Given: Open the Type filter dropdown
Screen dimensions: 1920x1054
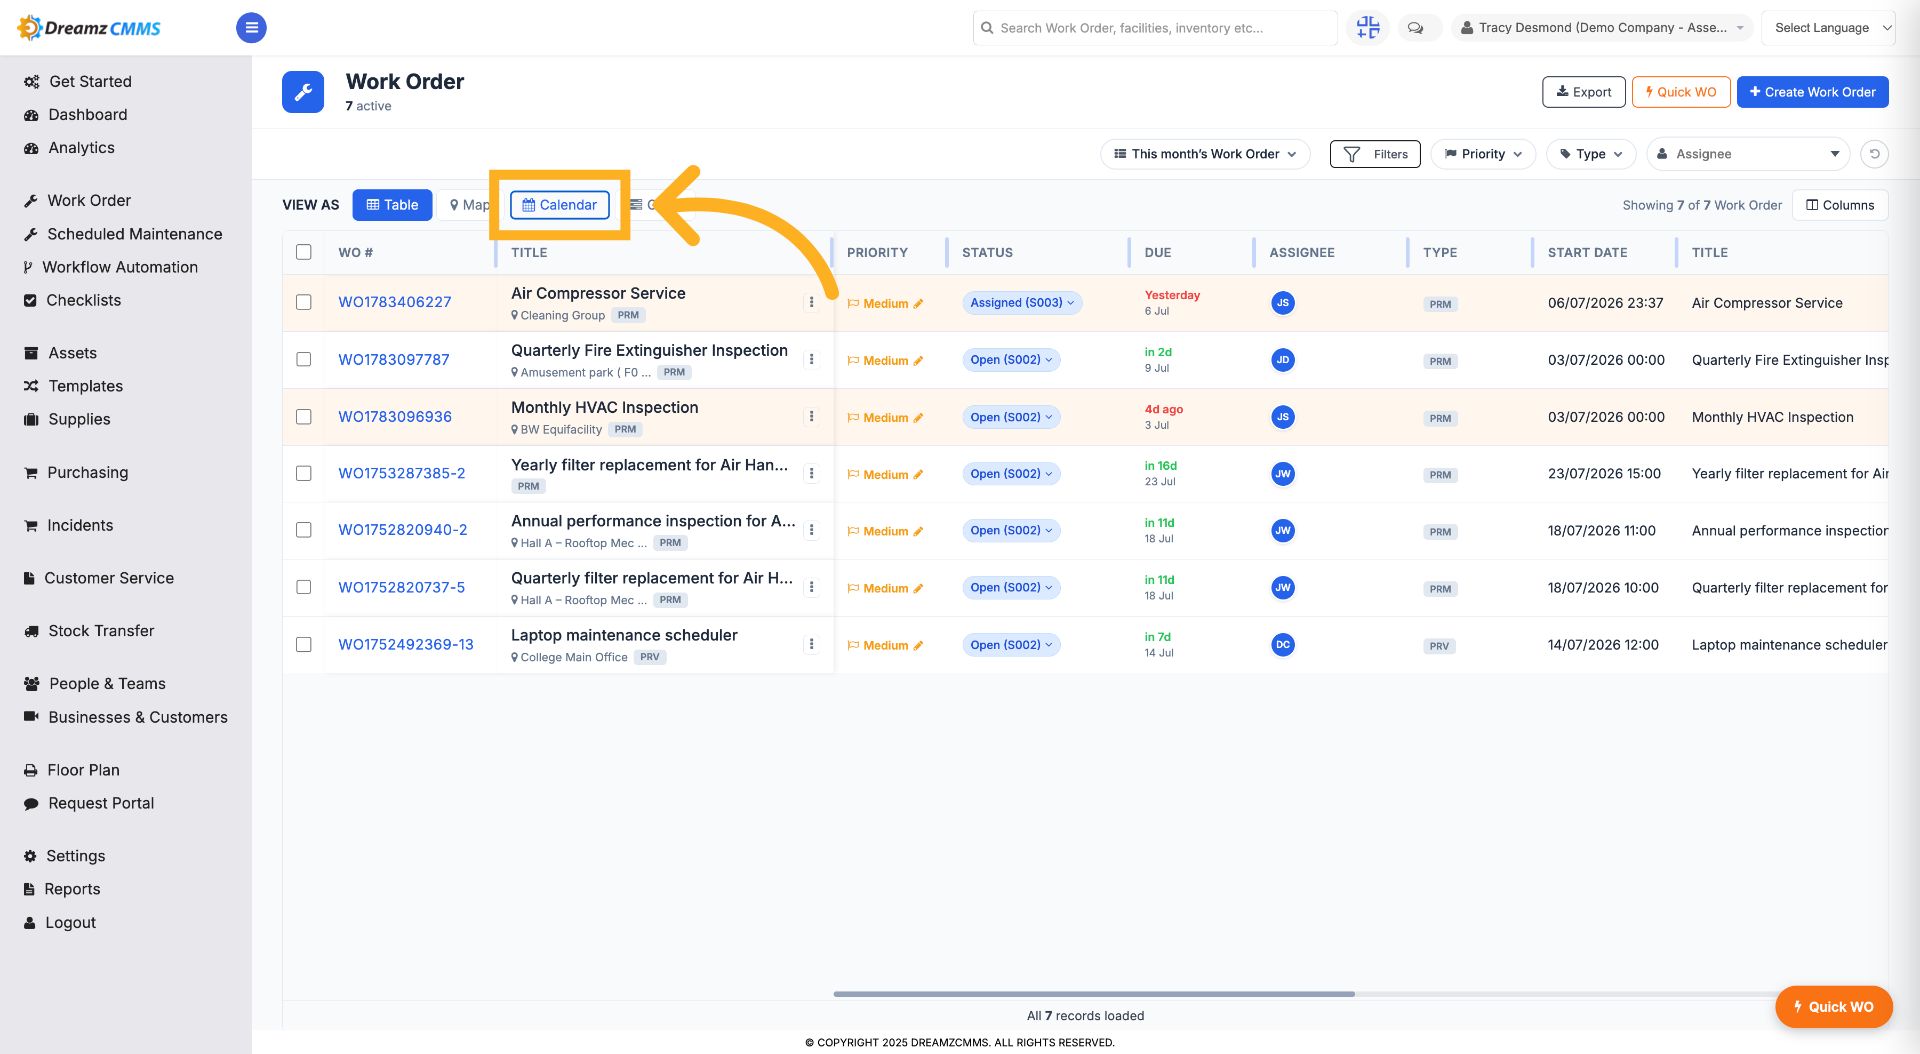Looking at the screenshot, I should (1591, 154).
